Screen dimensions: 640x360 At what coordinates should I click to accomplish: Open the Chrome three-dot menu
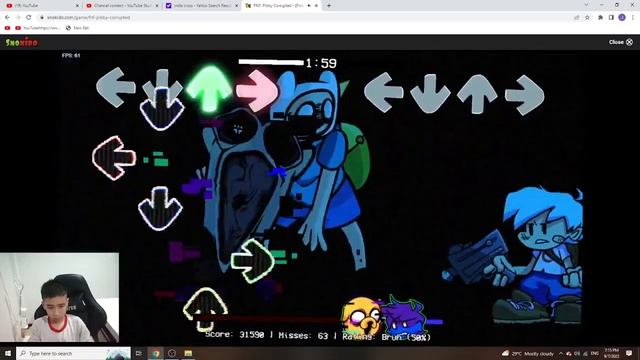pyautogui.click(x=633, y=18)
